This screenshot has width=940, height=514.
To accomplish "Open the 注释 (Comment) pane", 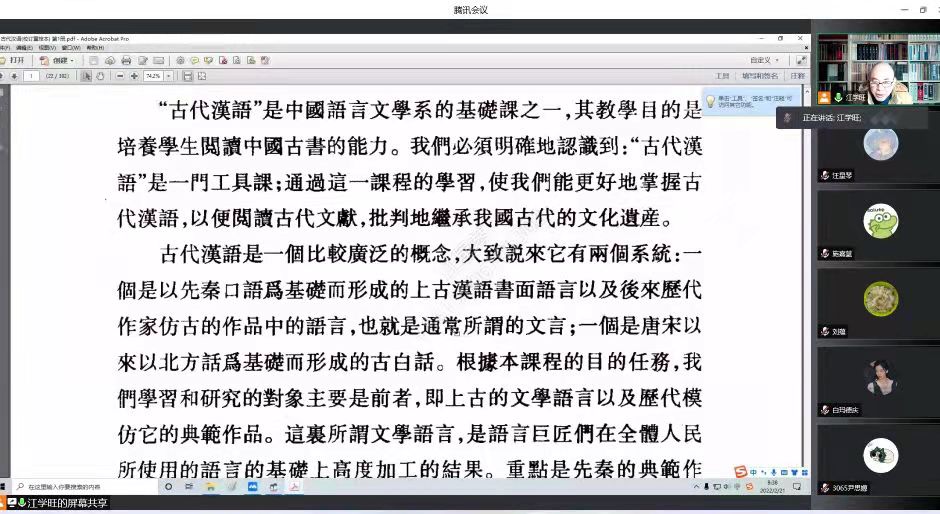I will 797,76.
